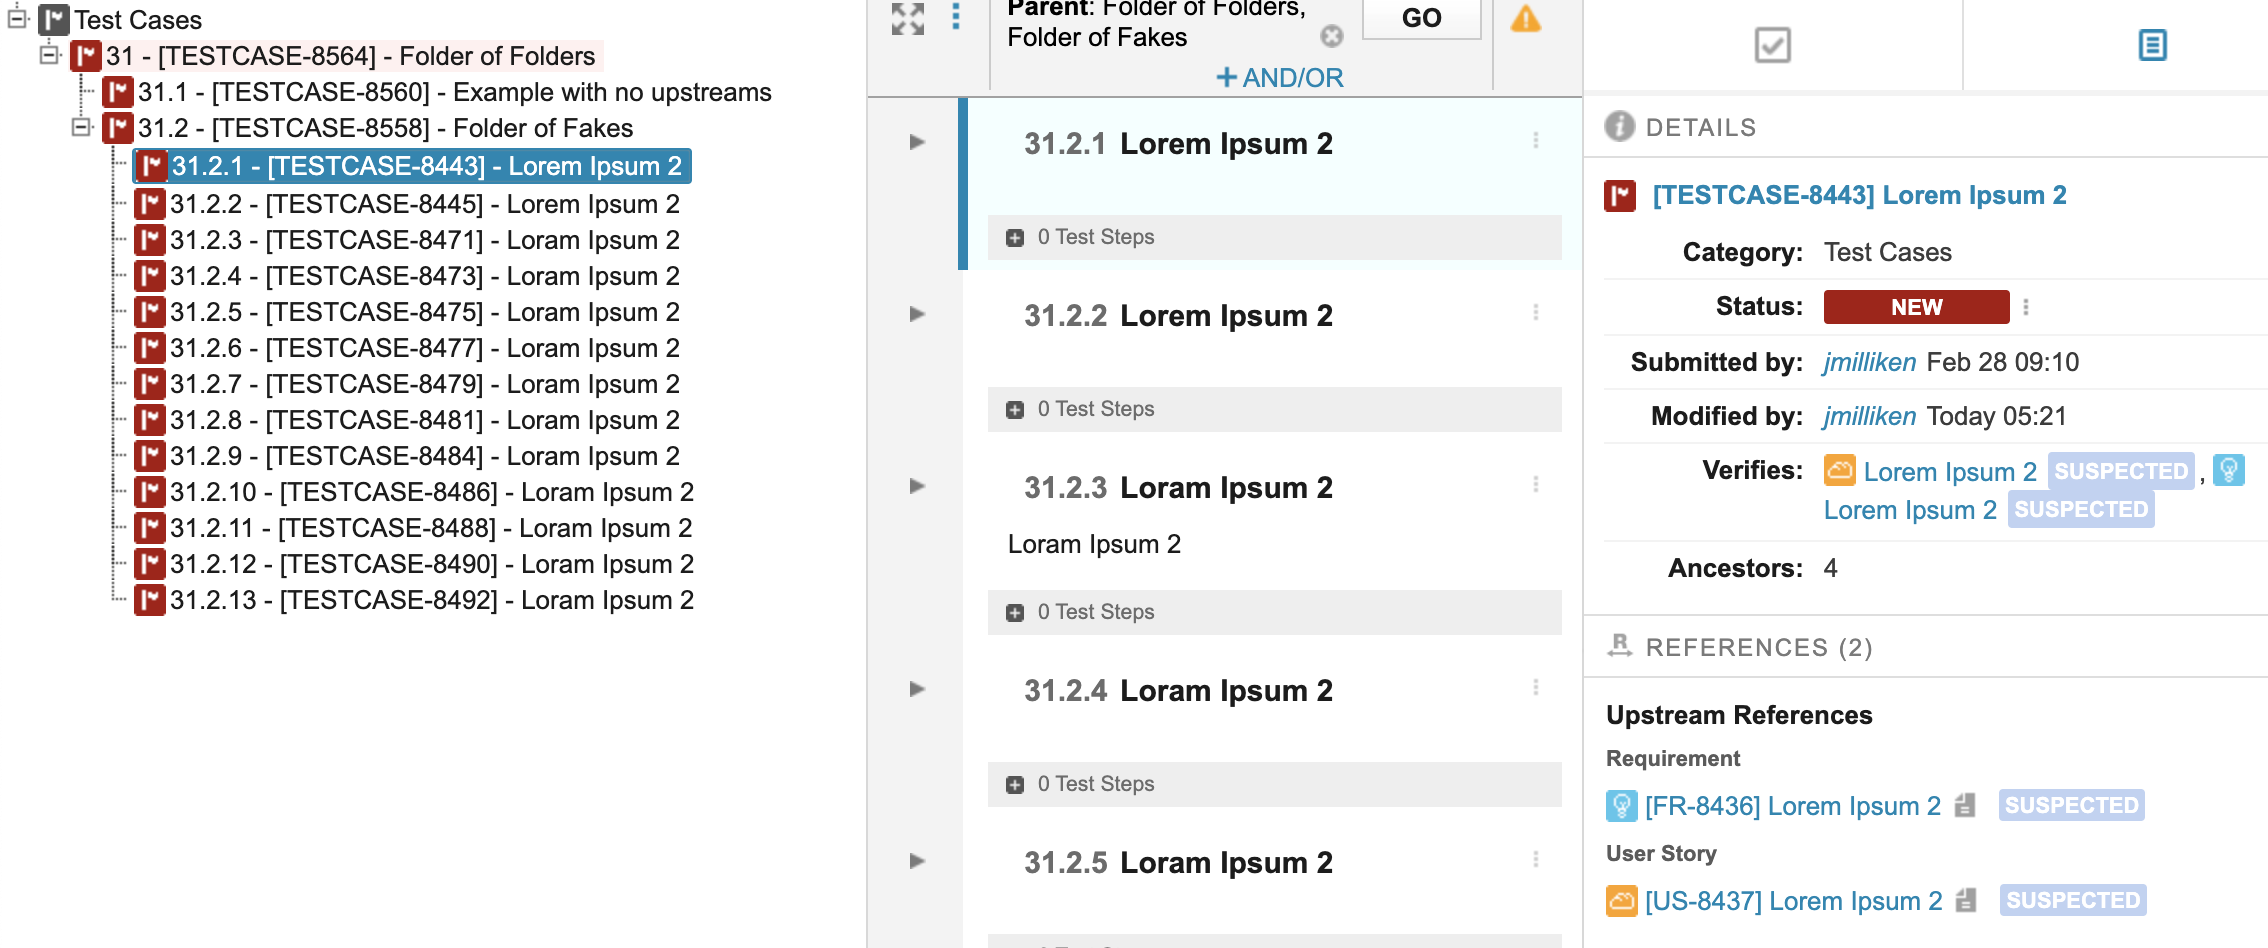Open the blue kebab options menu at top
The width and height of the screenshot is (2268, 948).
[x=957, y=16]
